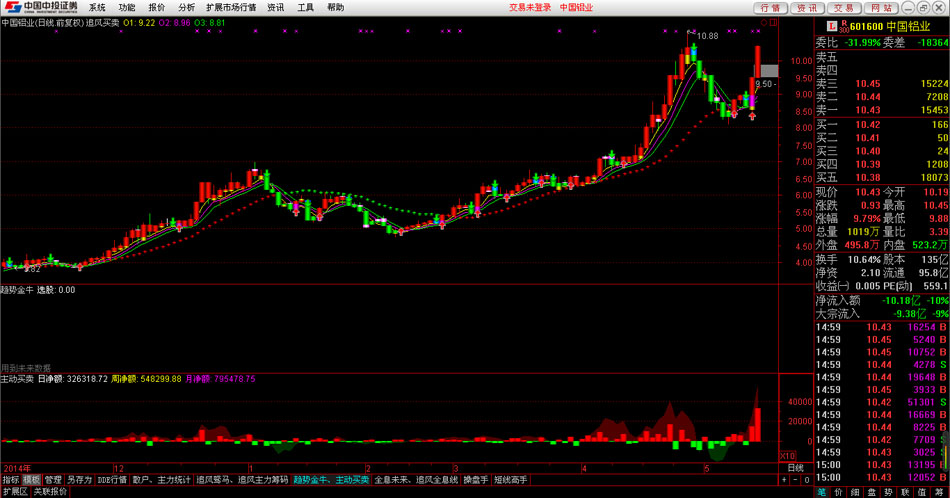Click the X10 scale marker in the volume panel
This screenshot has width=950, height=498.
click(787, 456)
